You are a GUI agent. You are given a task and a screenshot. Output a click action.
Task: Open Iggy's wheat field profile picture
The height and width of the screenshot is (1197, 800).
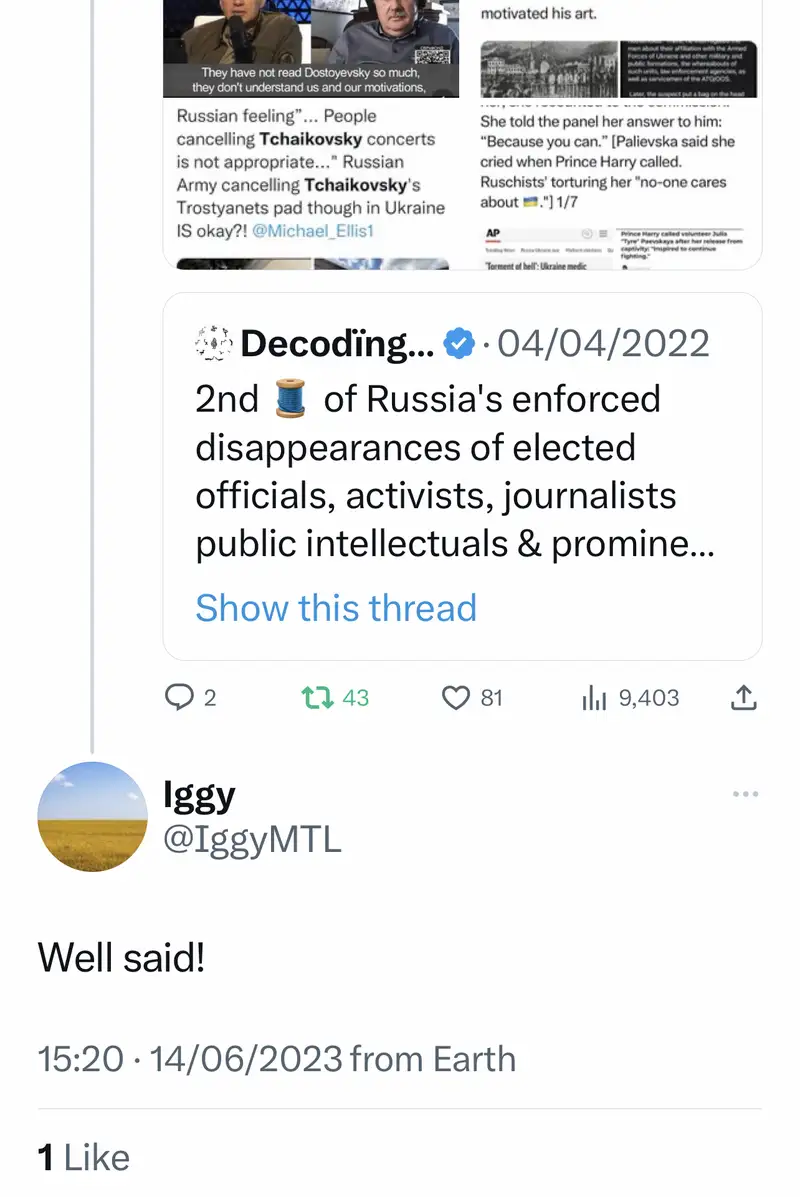tap(92, 816)
